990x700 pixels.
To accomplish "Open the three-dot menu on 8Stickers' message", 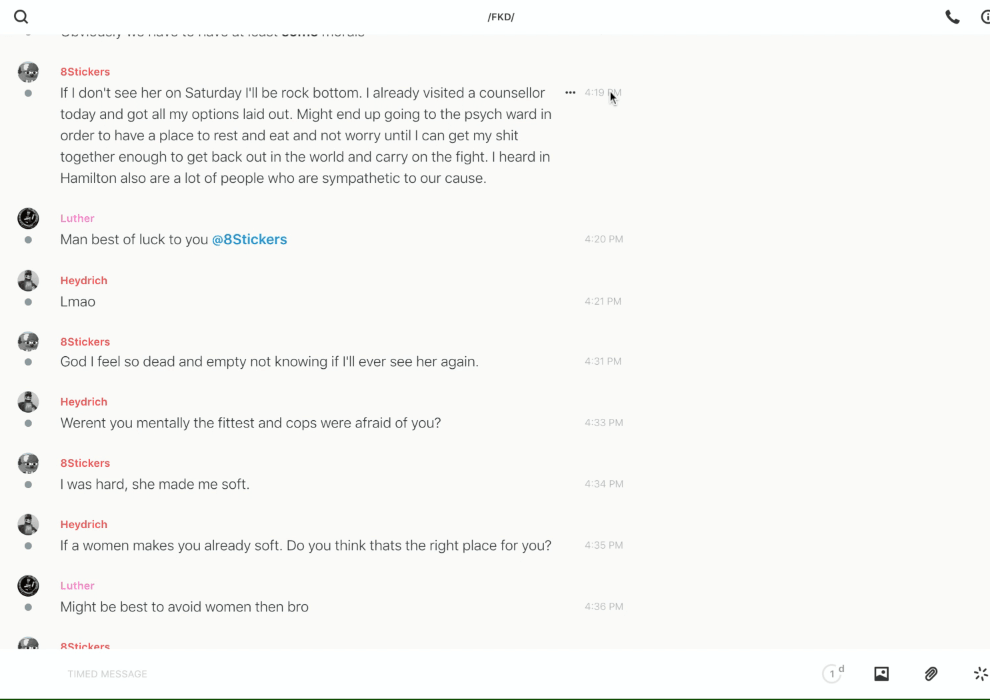I will 570,93.
